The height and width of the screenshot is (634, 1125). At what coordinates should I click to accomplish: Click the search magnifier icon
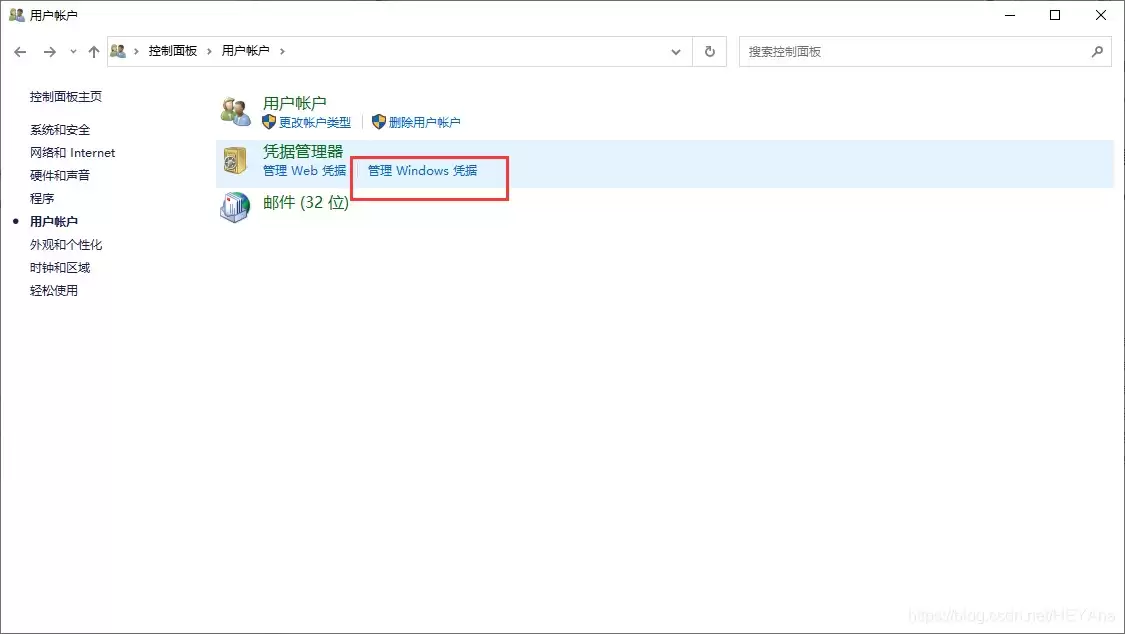point(1097,52)
